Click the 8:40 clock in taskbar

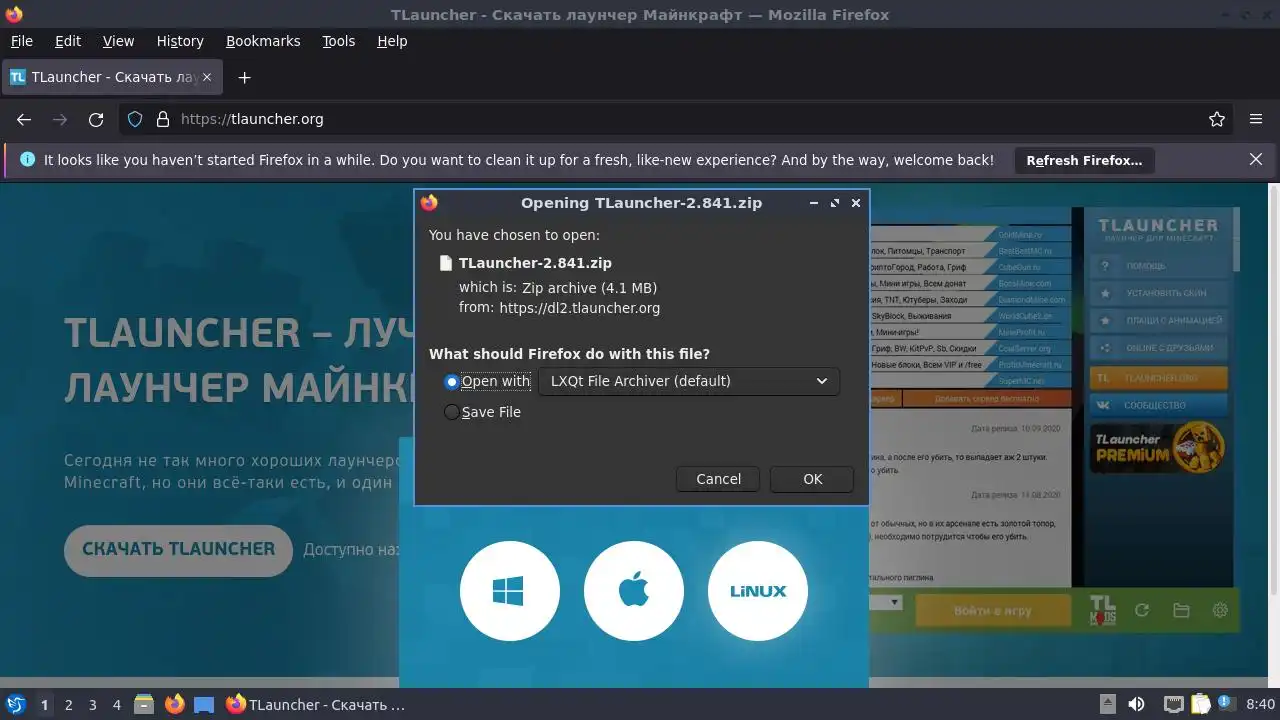point(1260,704)
